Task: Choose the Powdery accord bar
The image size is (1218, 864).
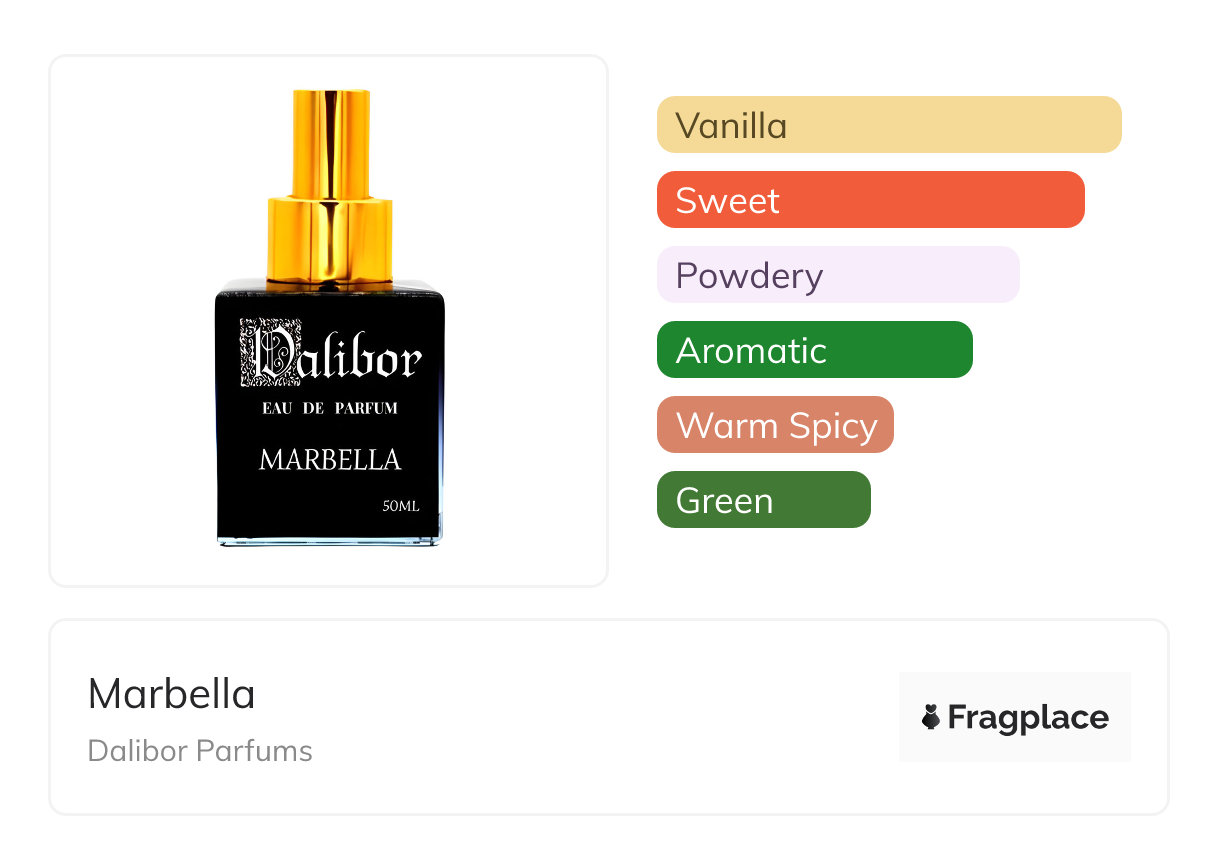Action: [x=837, y=275]
